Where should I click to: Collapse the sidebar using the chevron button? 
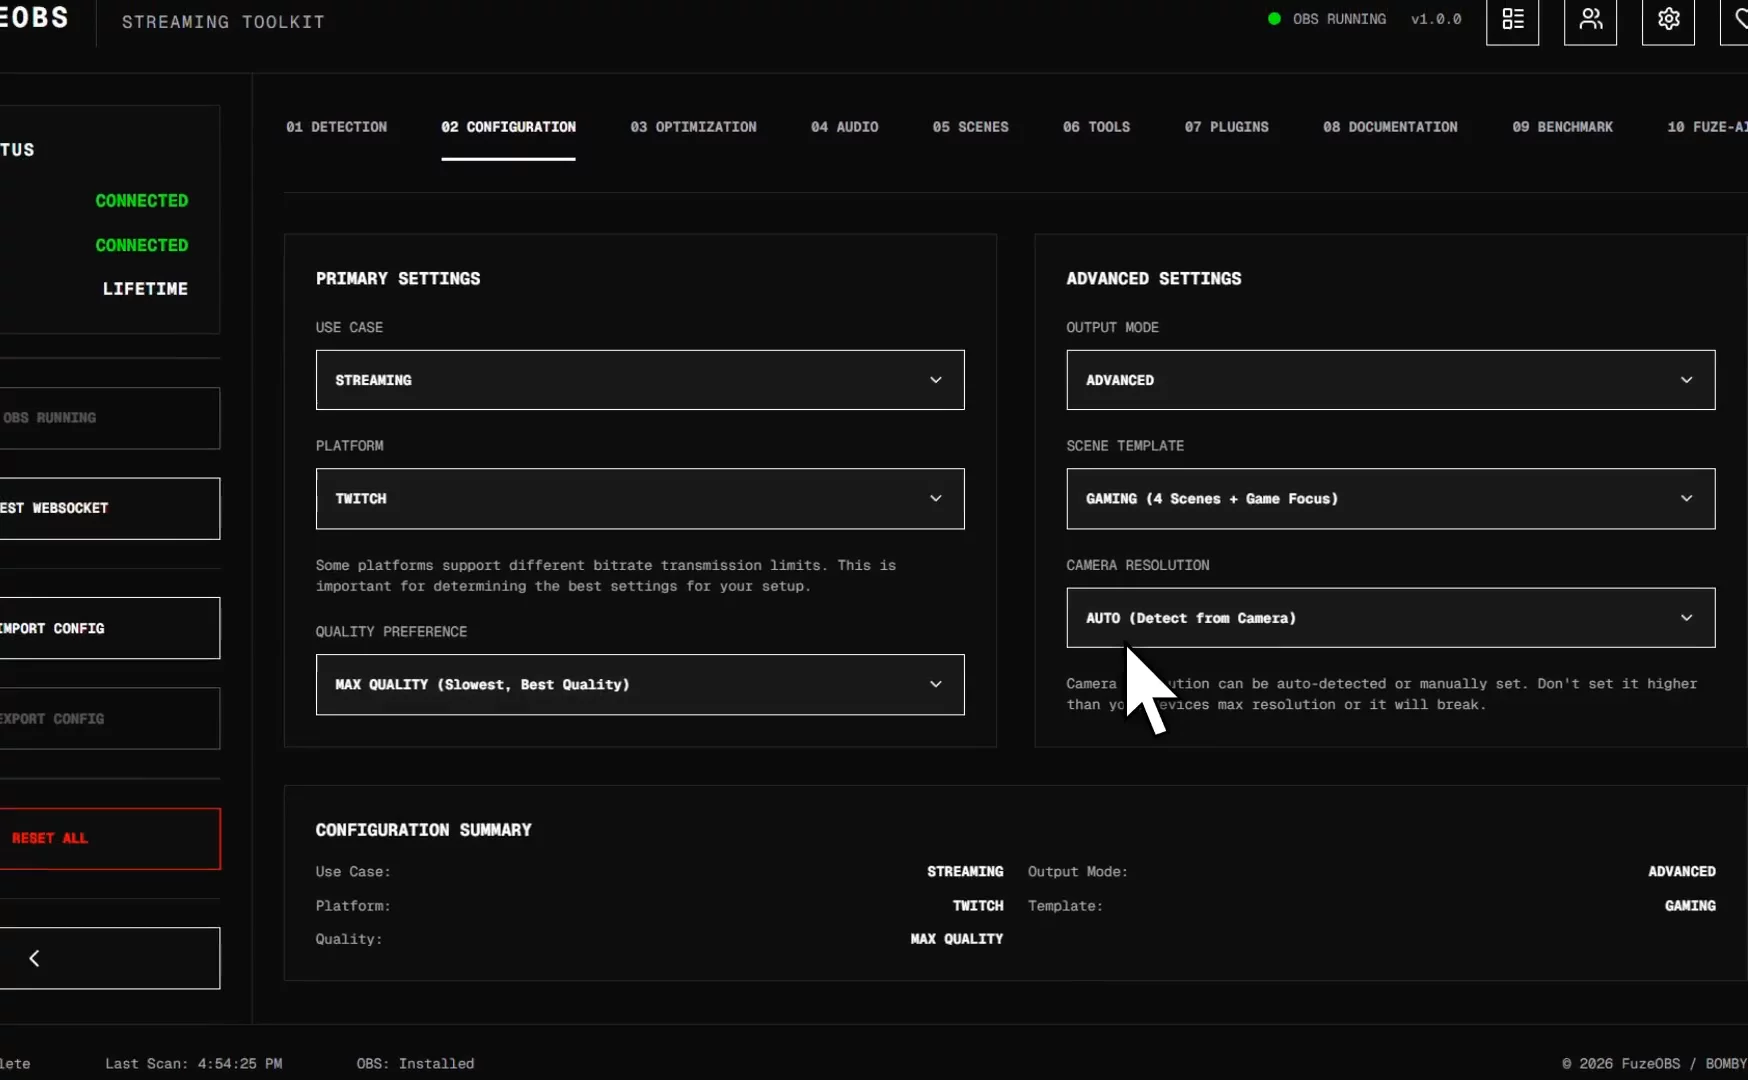coord(35,957)
